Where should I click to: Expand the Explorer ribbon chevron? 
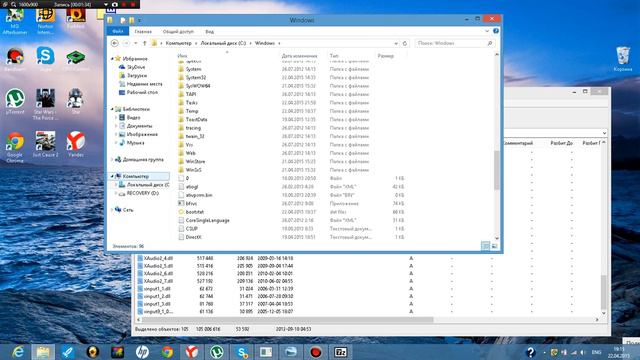coord(487,31)
